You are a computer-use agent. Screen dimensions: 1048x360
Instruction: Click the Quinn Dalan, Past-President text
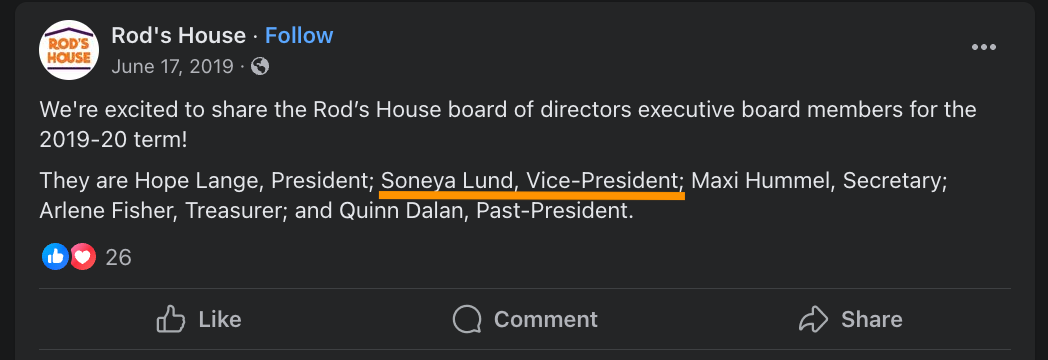tap(485, 212)
